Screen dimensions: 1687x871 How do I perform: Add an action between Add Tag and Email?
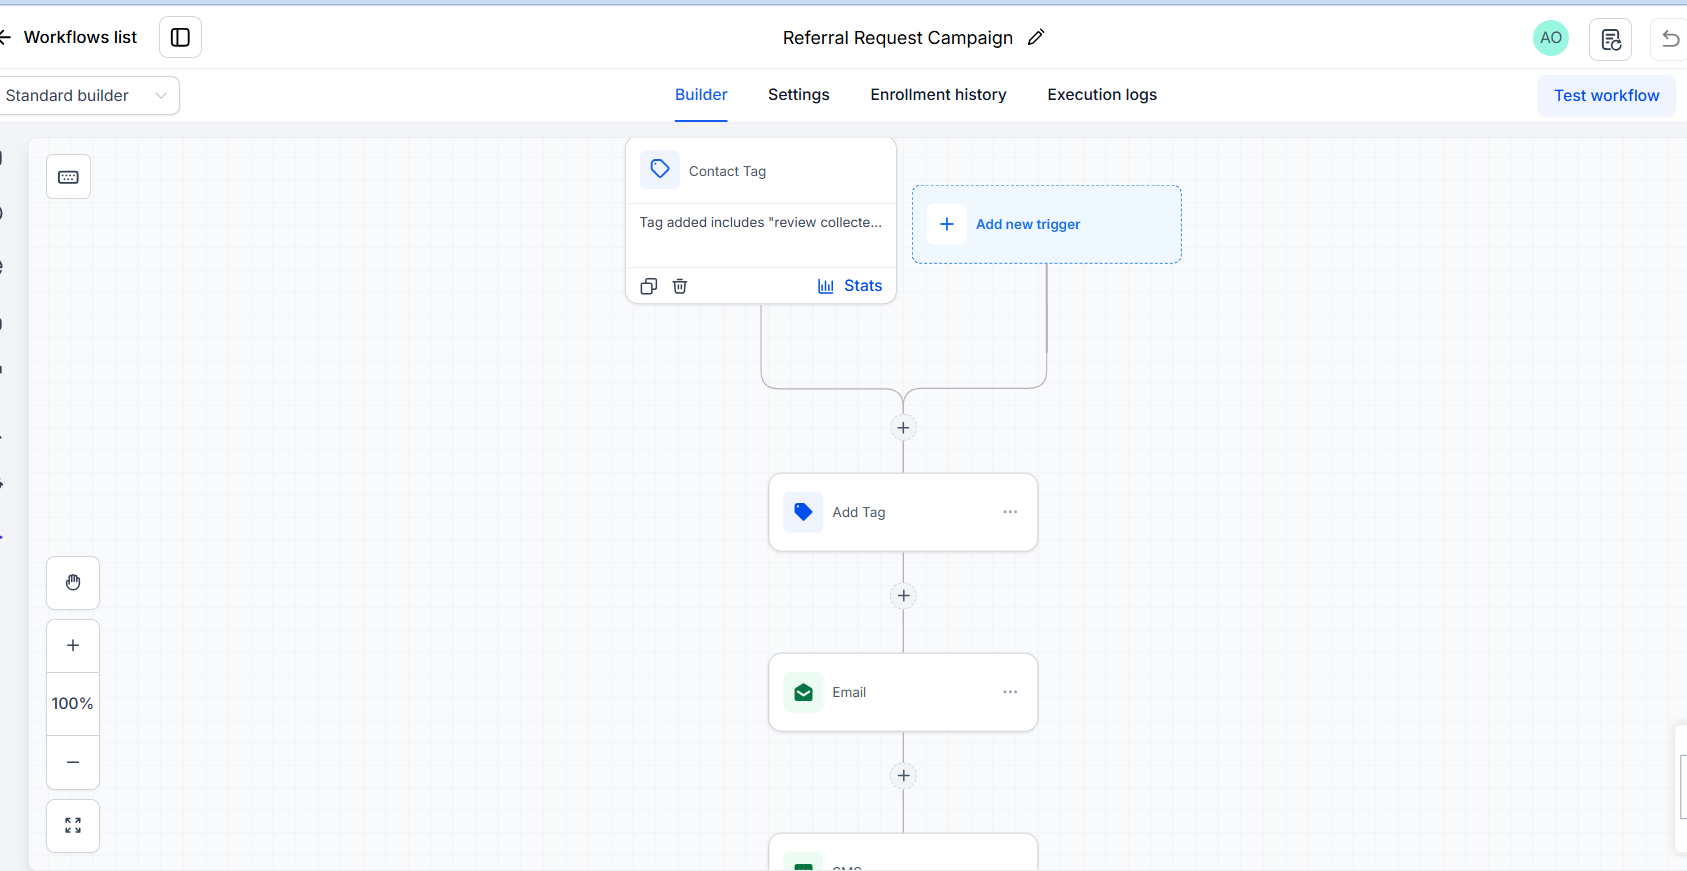coord(903,596)
